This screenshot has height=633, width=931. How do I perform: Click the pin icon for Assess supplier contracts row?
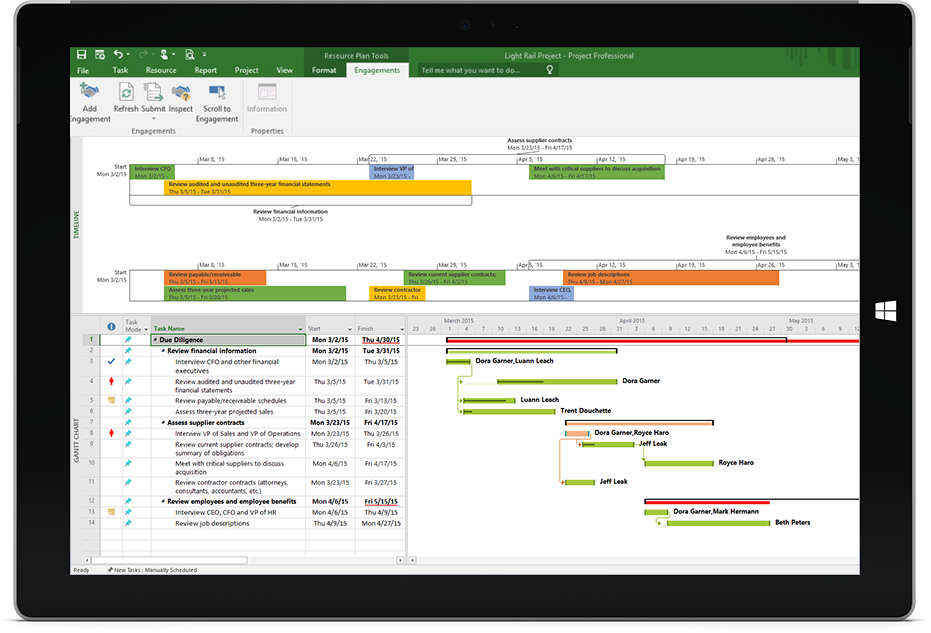128,422
